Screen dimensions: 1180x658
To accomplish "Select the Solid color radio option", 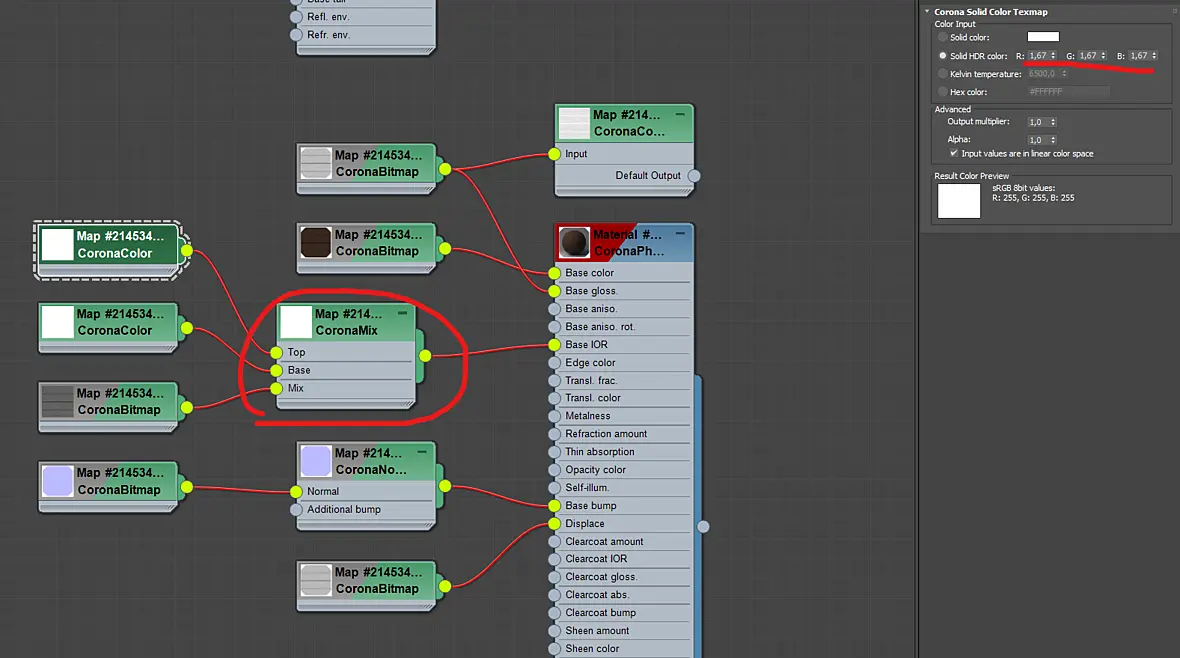I will [942, 37].
